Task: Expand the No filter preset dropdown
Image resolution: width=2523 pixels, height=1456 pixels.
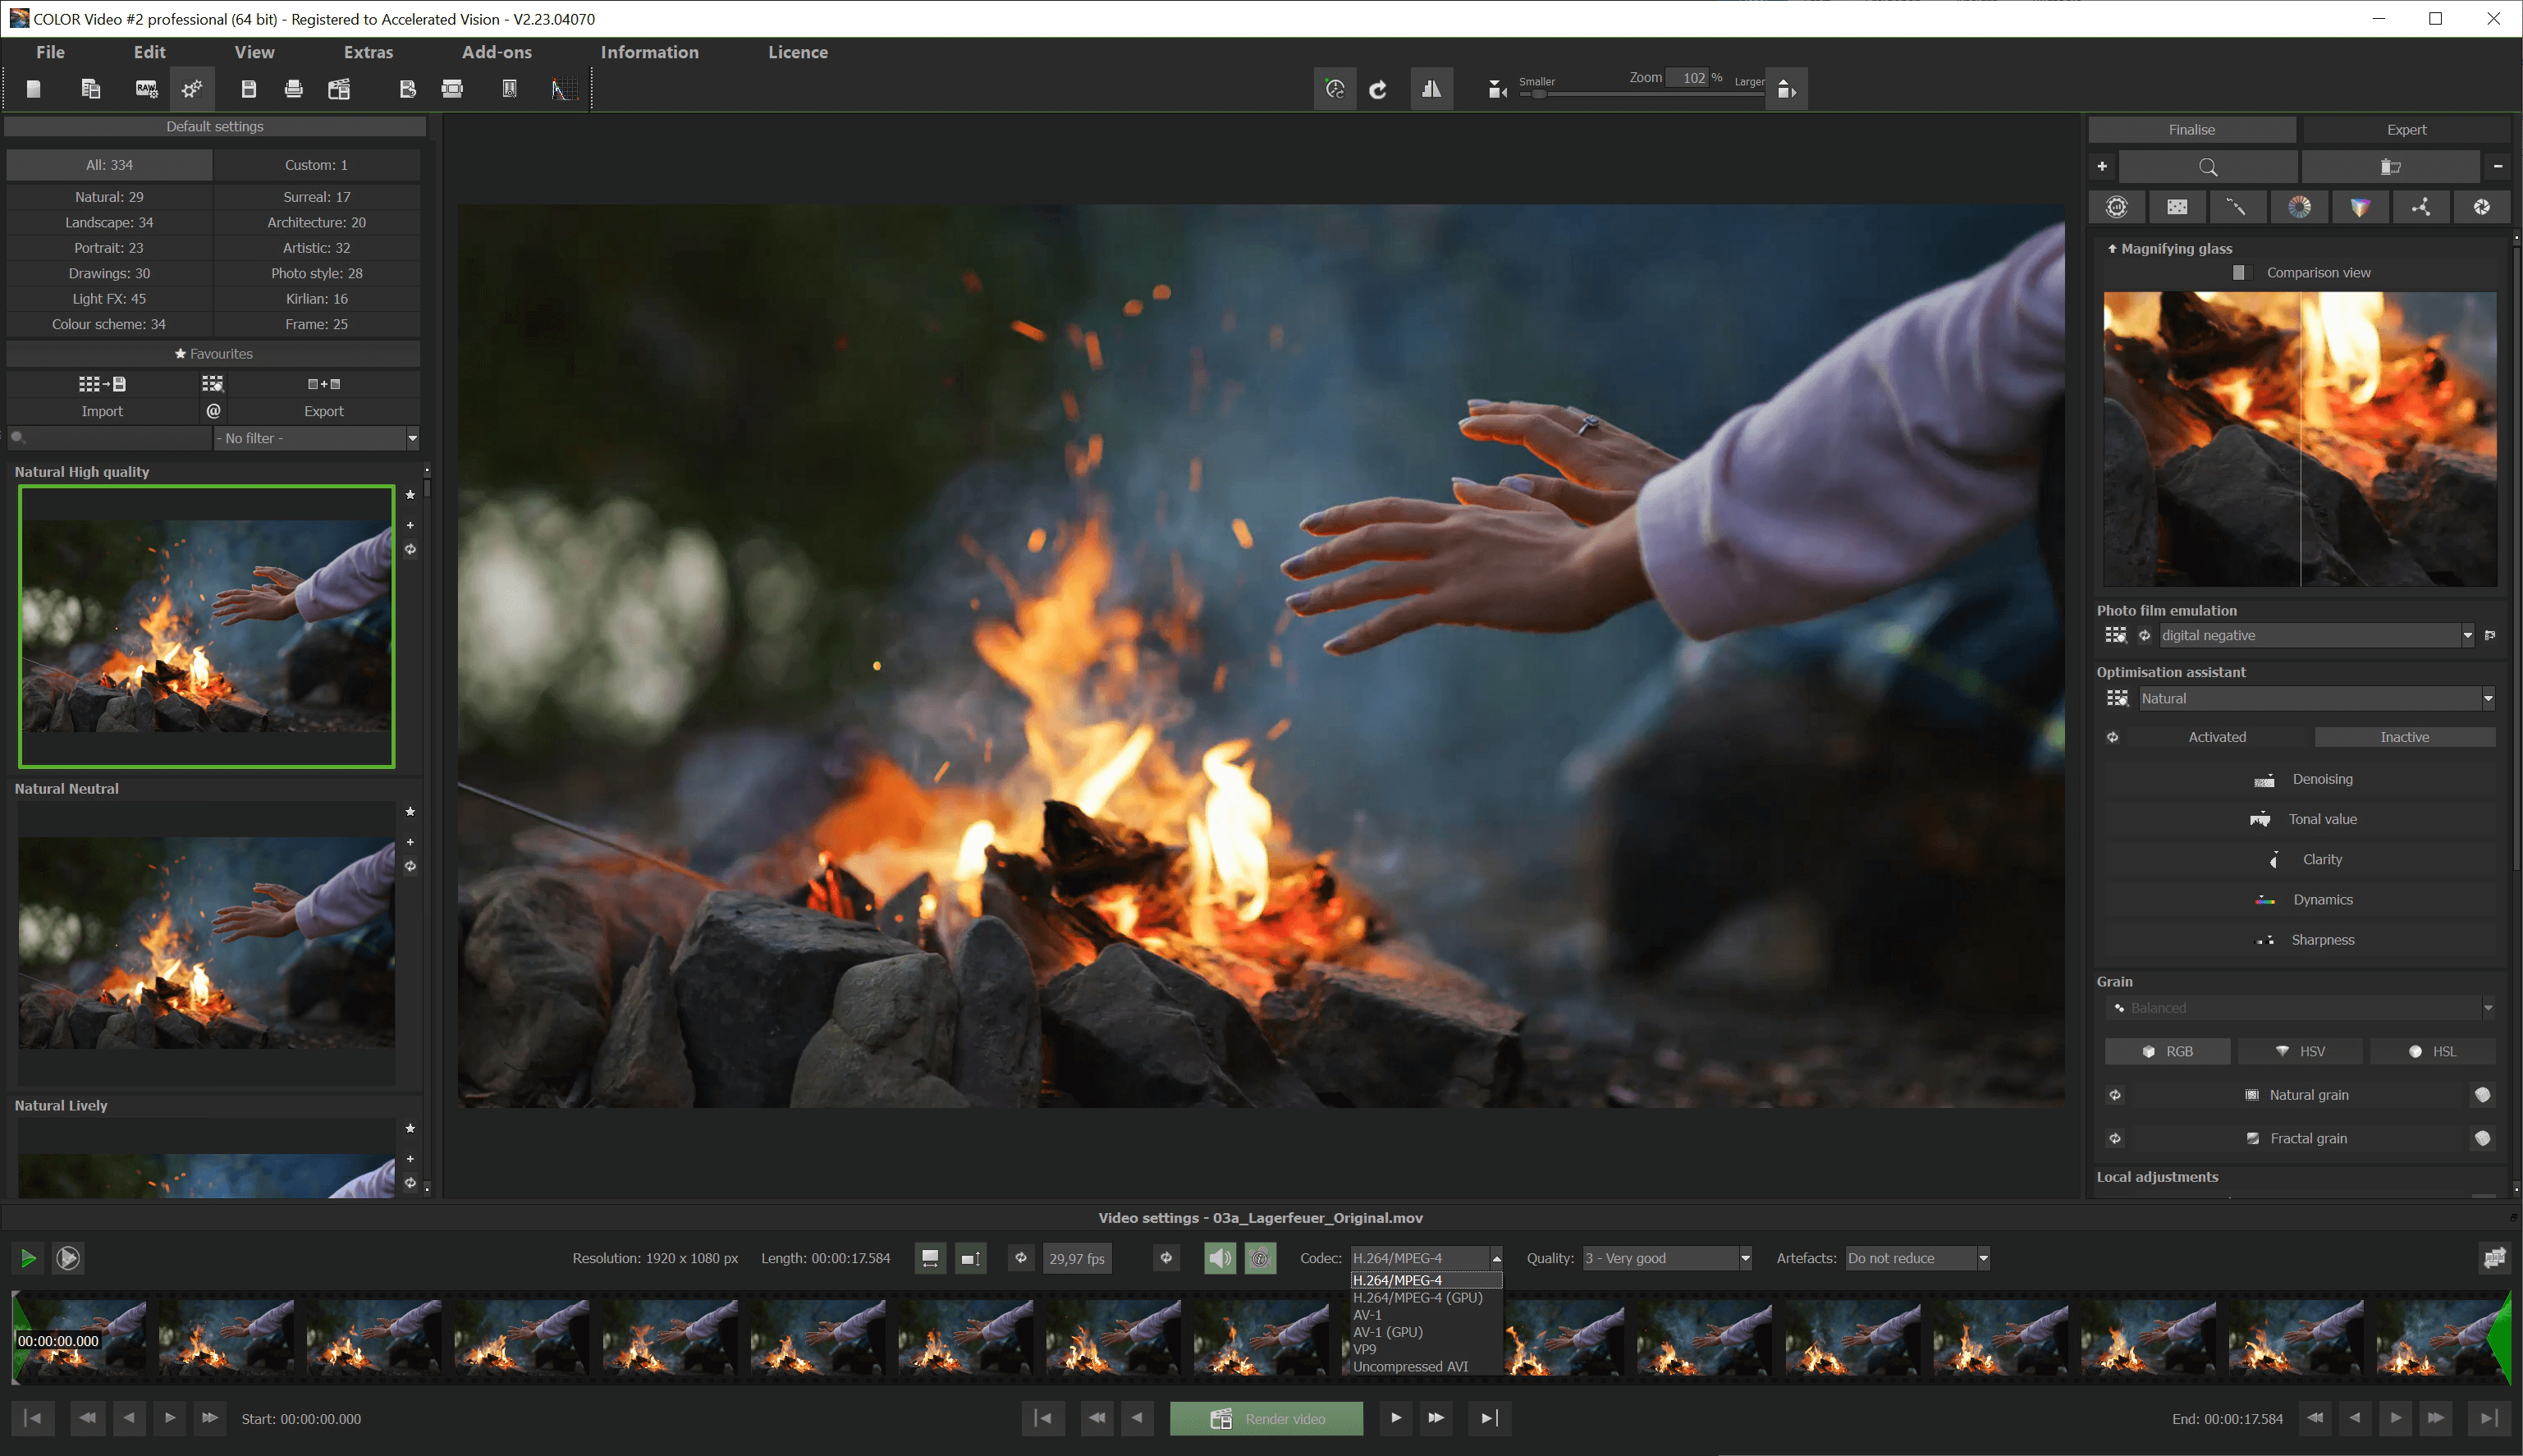Action: click(412, 438)
